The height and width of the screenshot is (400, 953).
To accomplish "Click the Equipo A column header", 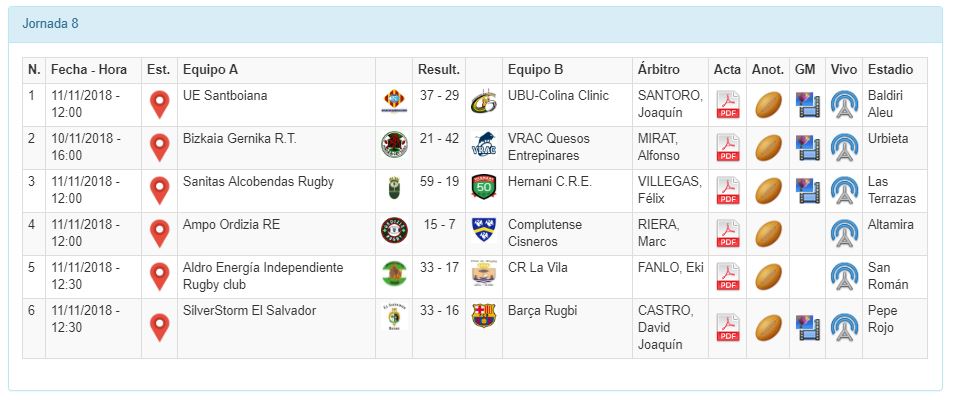I will tap(211, 70).
